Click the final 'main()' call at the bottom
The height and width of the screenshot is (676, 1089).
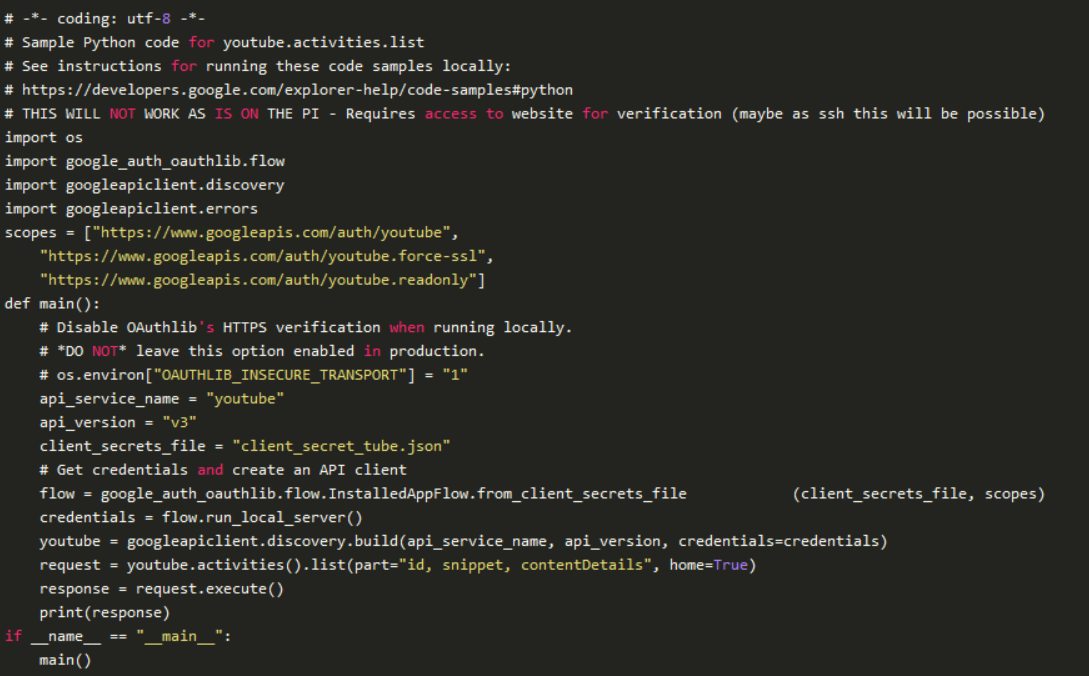tap(66, 660)
